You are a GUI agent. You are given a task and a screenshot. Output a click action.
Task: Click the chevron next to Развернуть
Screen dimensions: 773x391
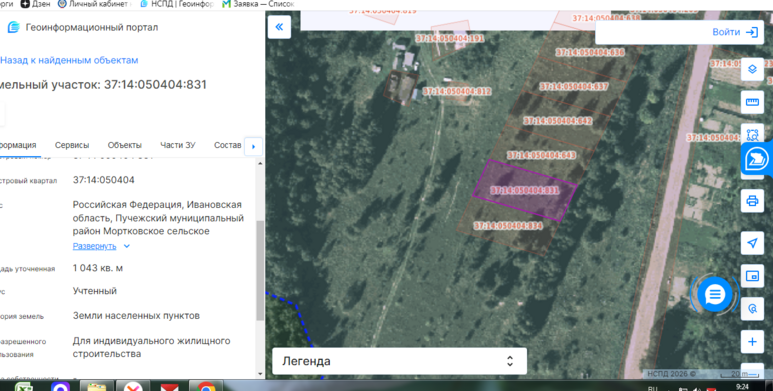point(127,246)
